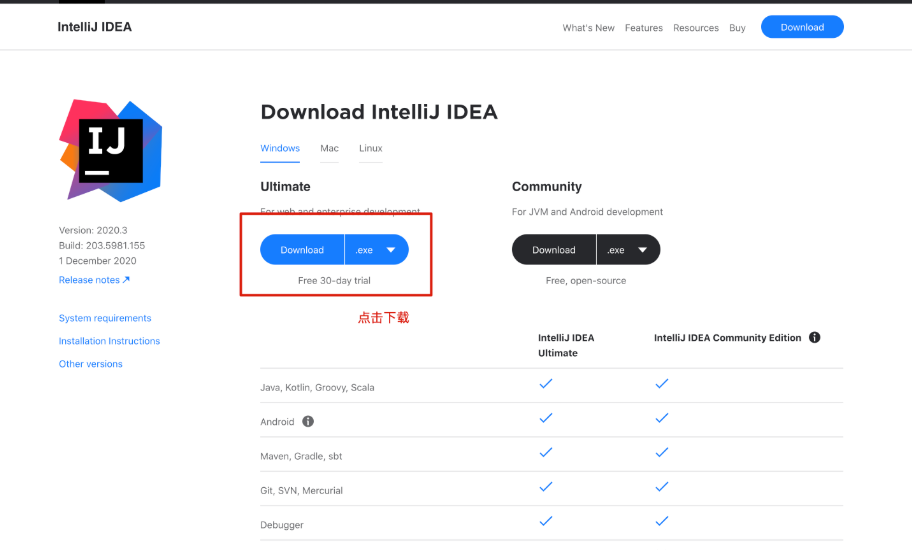This screenshot has height=550, width=912.
Task: Click the 'Ultimate' edition heading
Action: (285, 187)
